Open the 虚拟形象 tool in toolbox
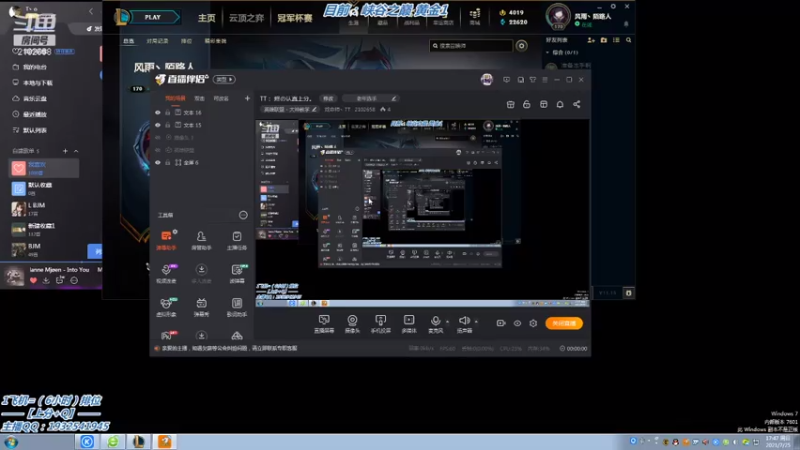This screenshot has height=450, width=800. click(166, 307)
